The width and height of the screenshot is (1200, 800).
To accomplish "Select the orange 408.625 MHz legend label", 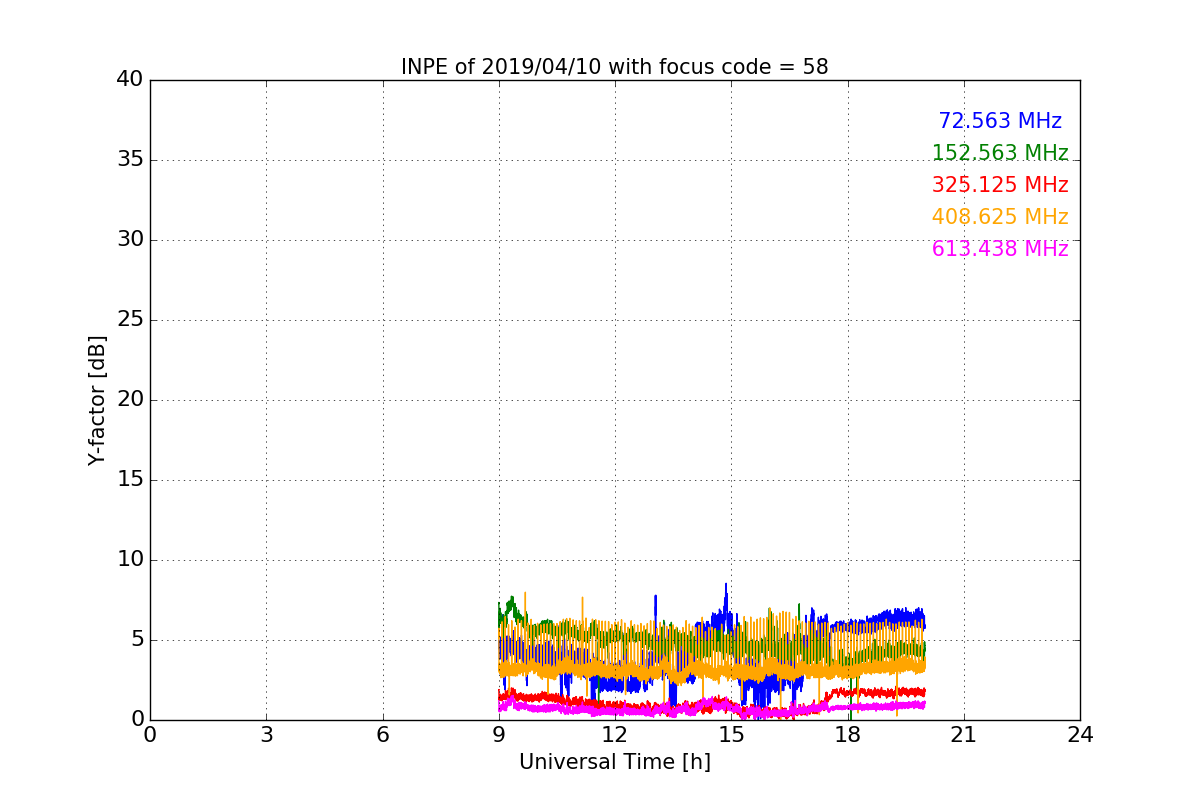I will click(1000, 217).
